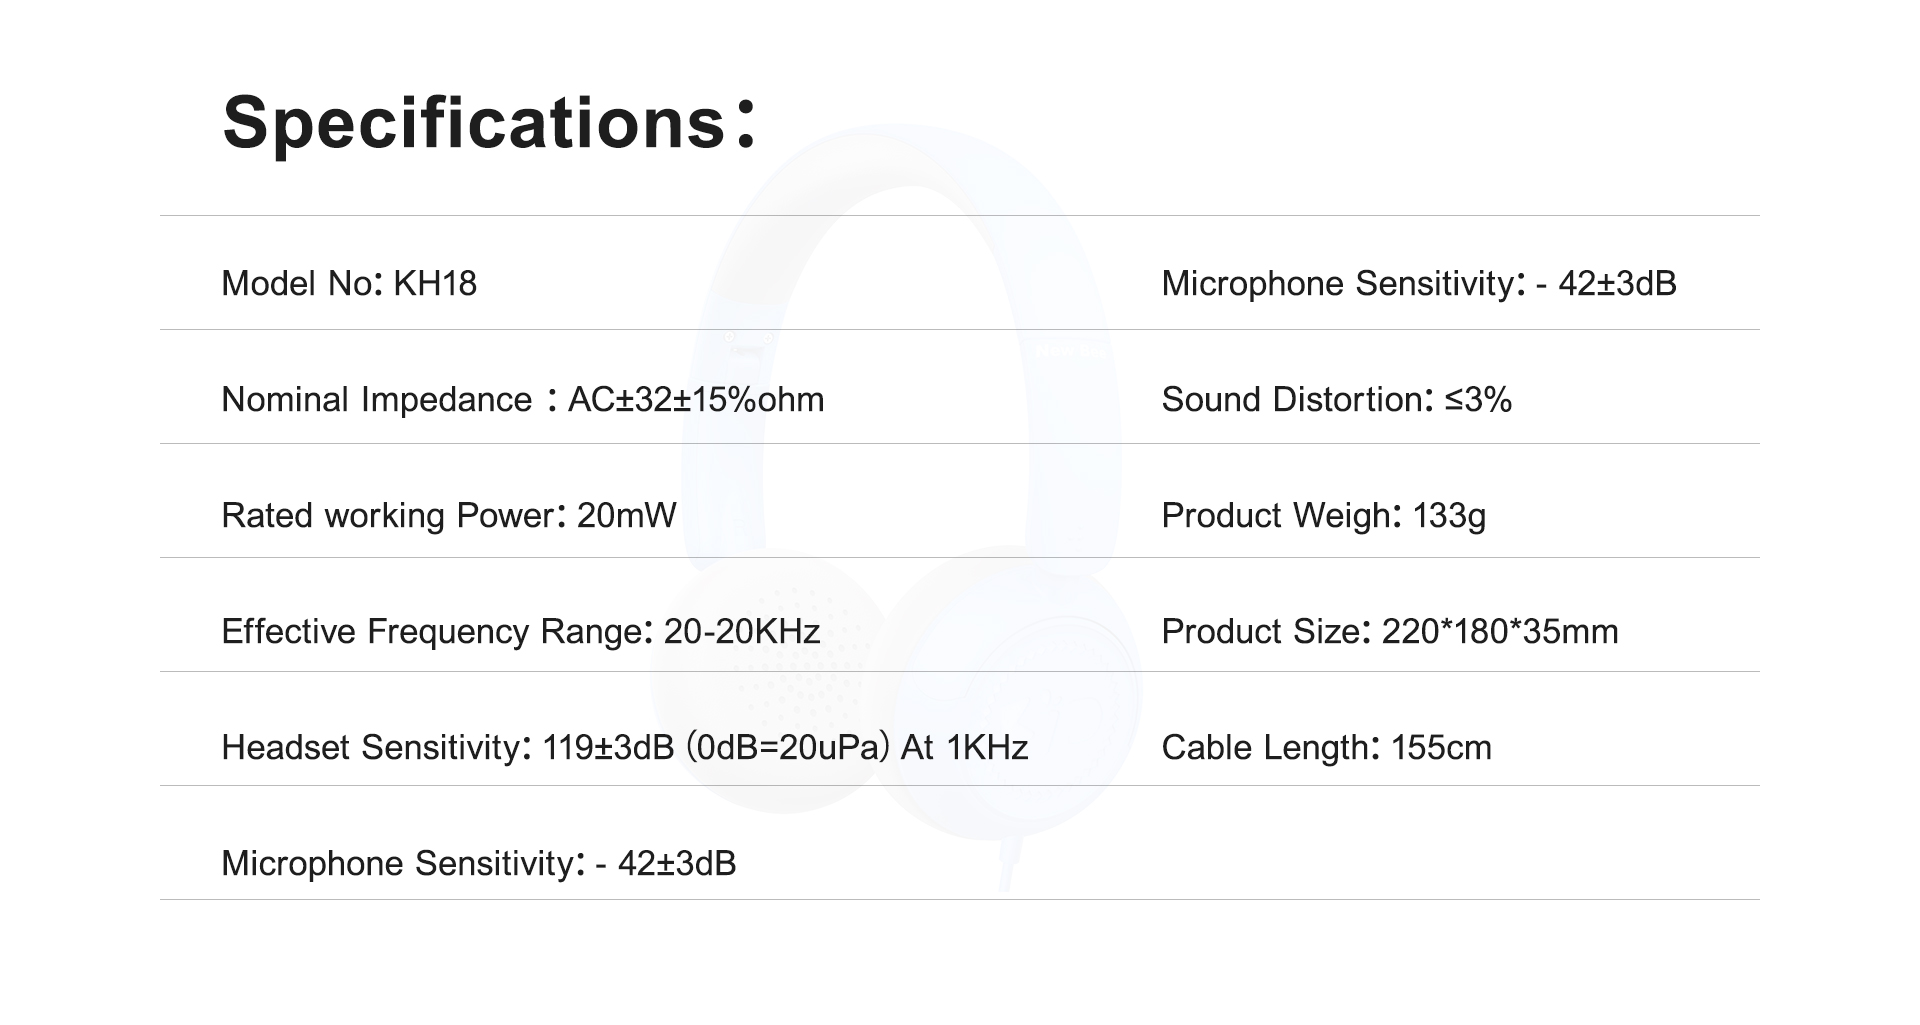Image resolution: width=1920 pixels, height=1025 pixels.
Task: Click the "Product Weigh" label
Action: (1276, 516)
